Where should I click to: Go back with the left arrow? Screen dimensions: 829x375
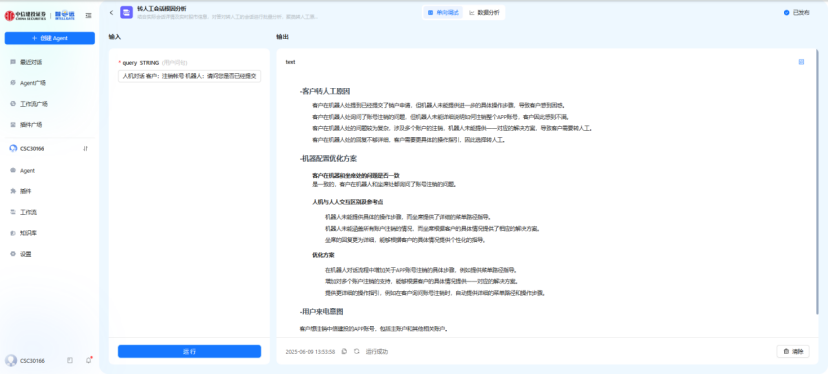click(x=111, y=12)
